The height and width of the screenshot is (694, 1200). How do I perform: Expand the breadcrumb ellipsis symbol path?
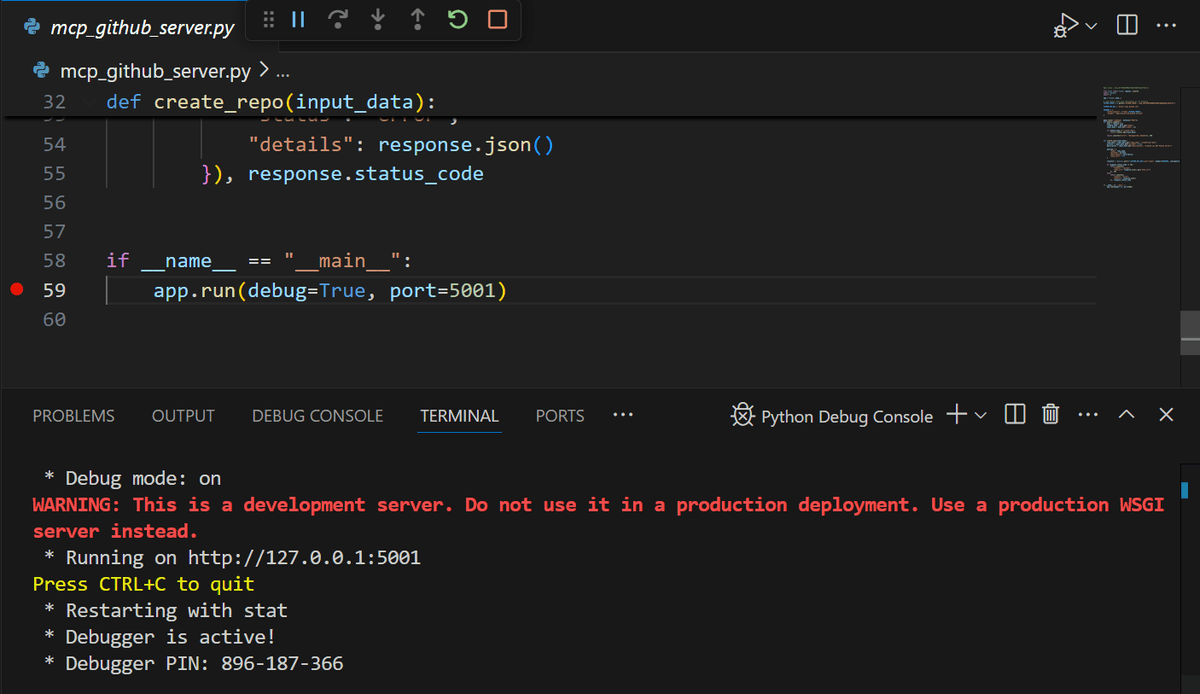point(282,72)
